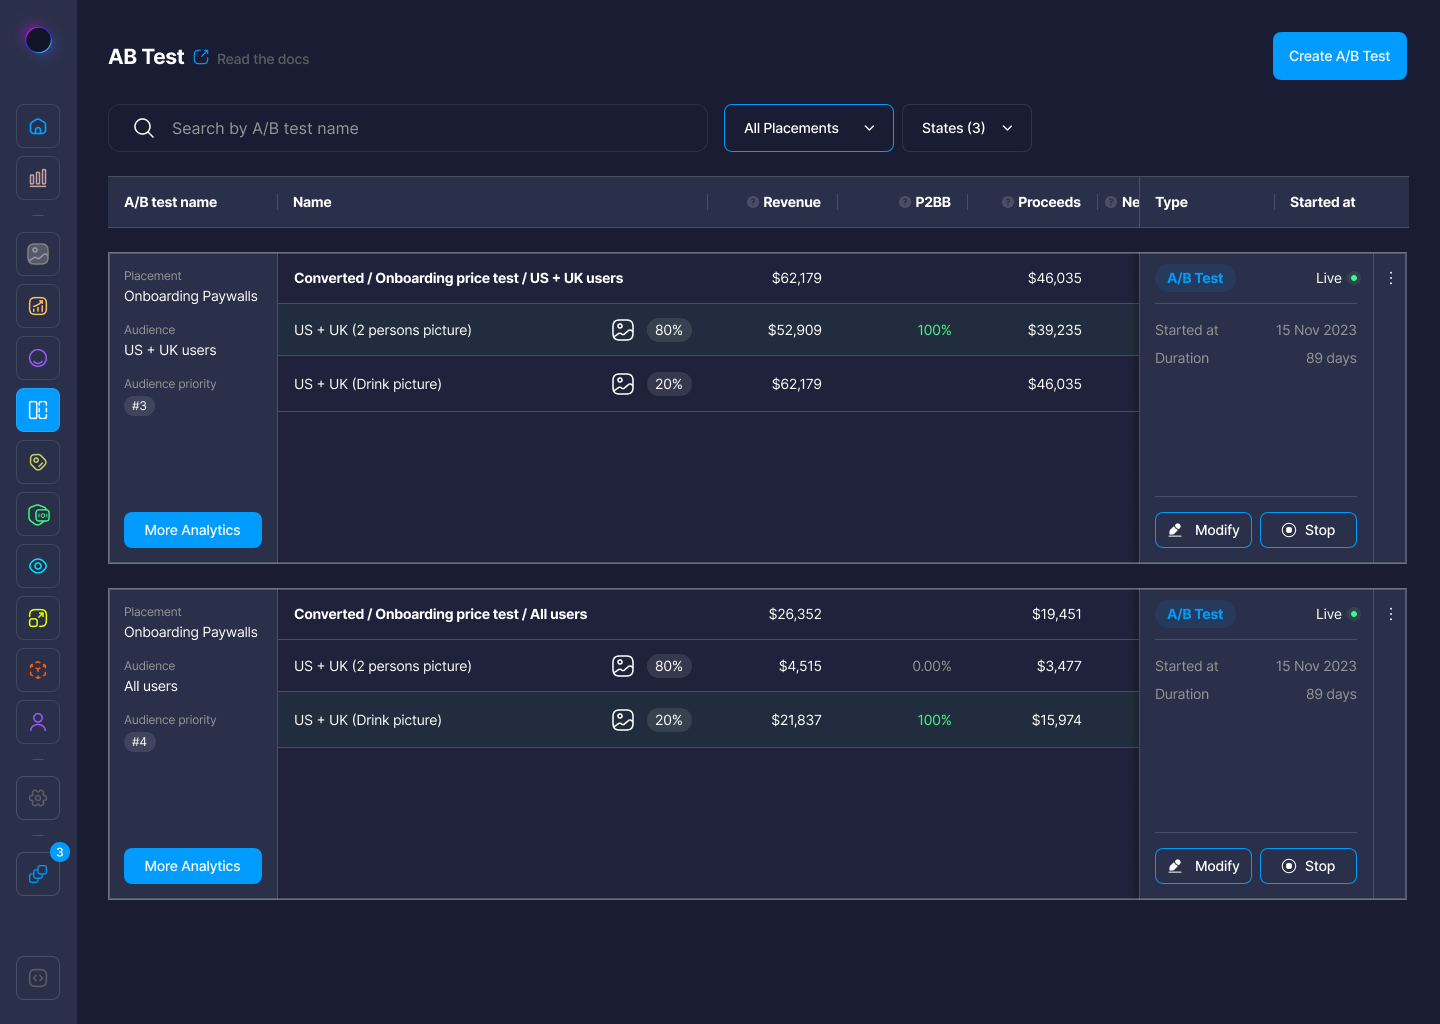Stop the US + UK users test
The height and width of the screenshot is (1024, 1440).
coord(1307,530)
